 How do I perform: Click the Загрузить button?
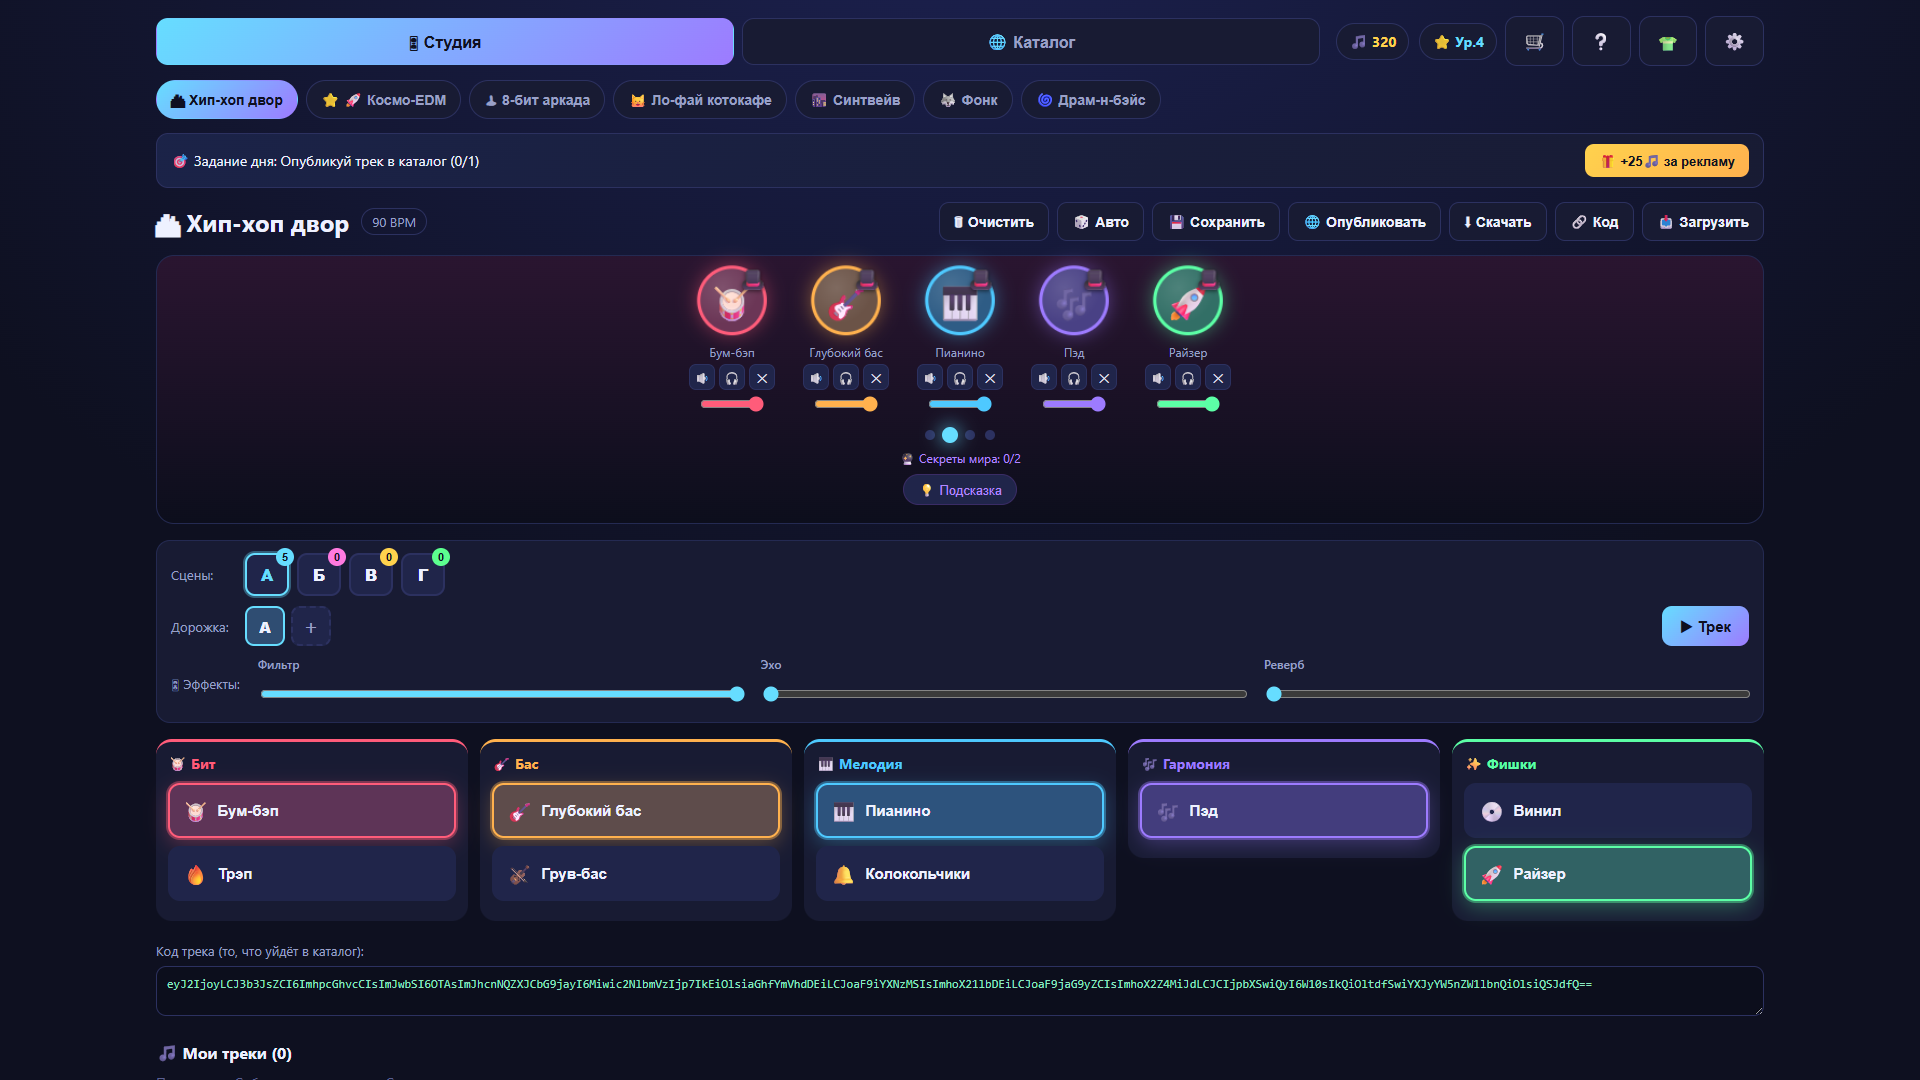1703,222
